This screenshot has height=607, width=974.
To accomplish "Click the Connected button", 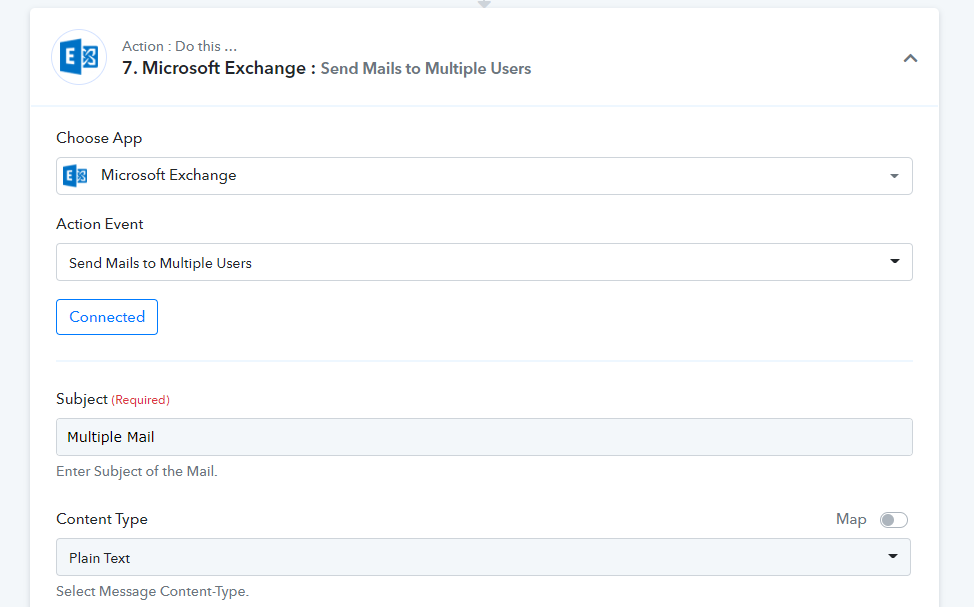I will [x=107, y=317].
